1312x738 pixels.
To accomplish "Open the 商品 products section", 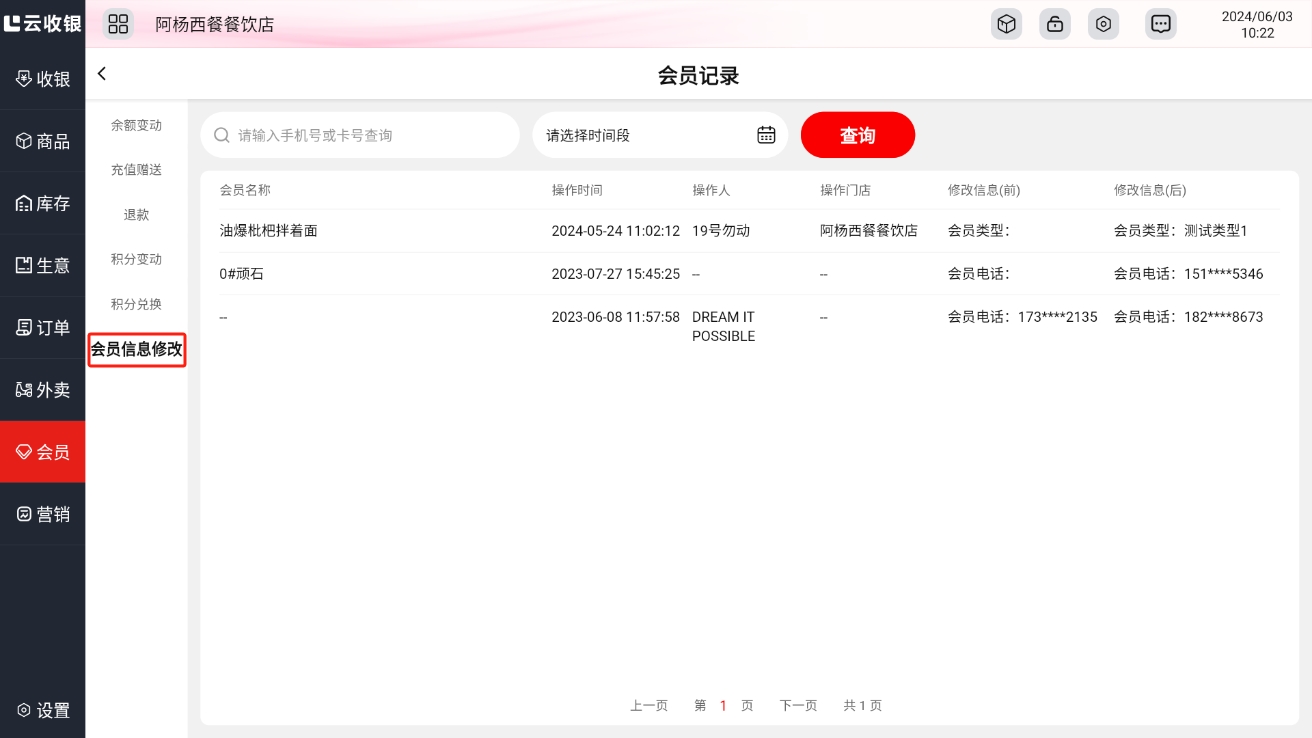I will (43, 141).
